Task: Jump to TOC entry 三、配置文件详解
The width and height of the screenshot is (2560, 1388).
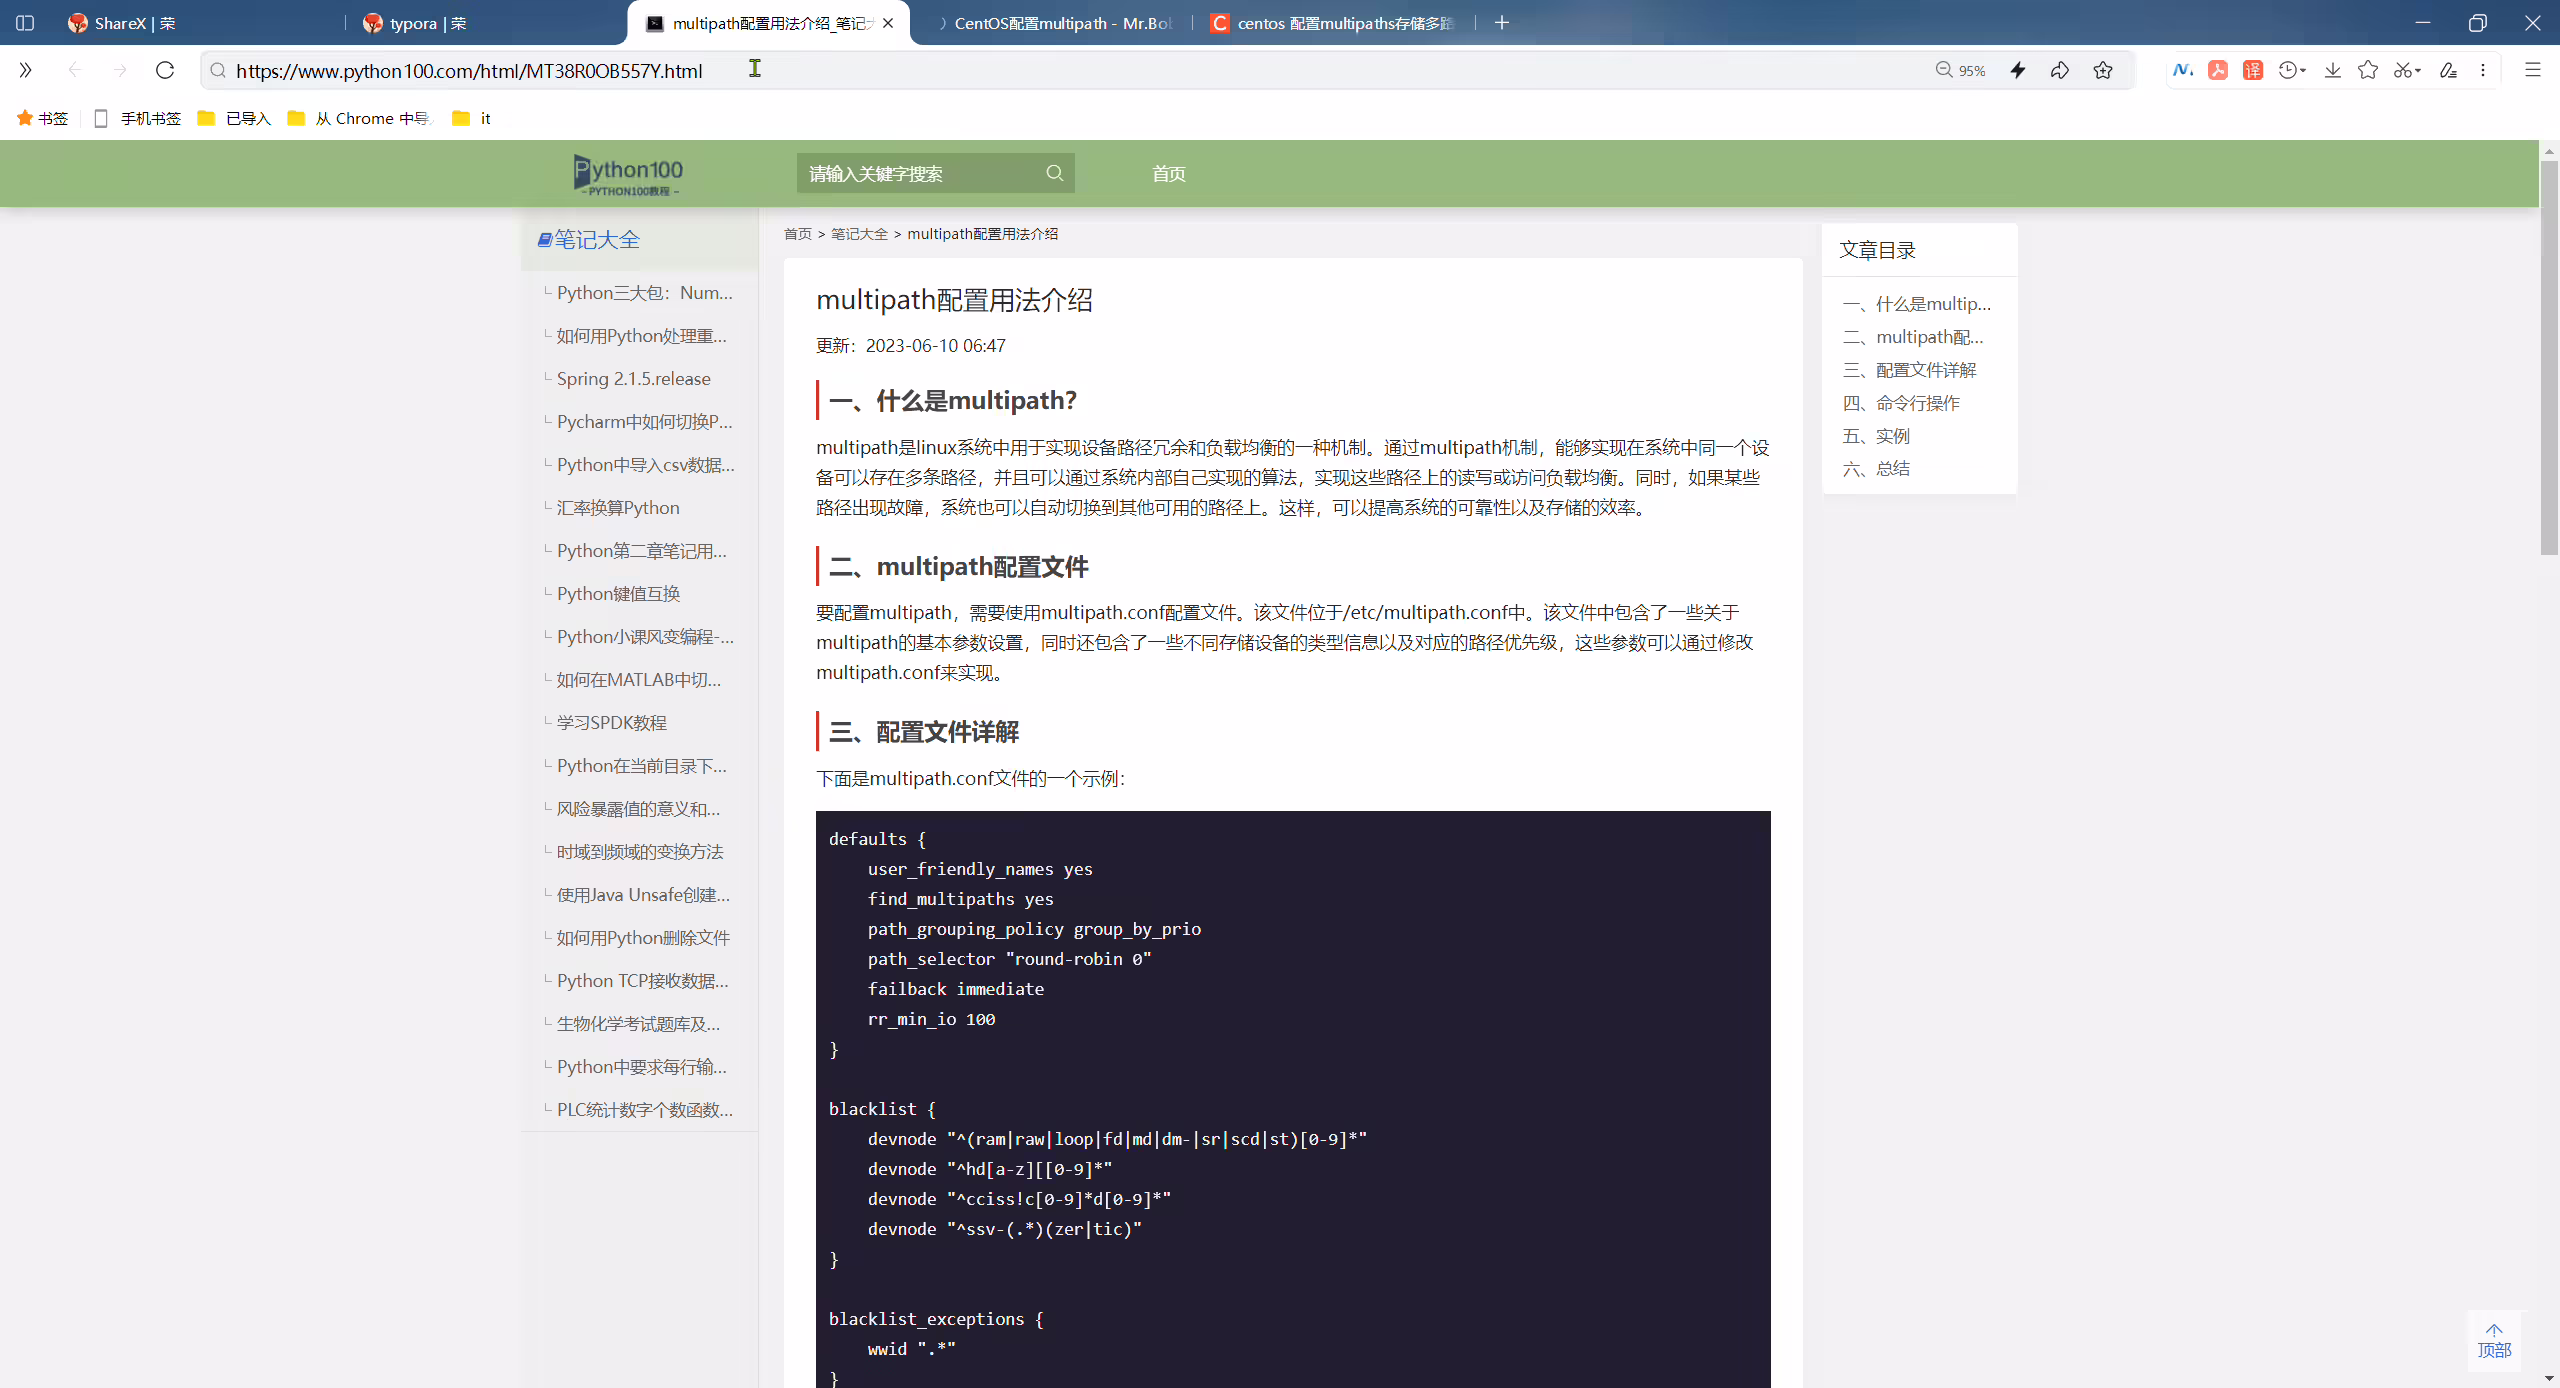Action: point(1909,370)
